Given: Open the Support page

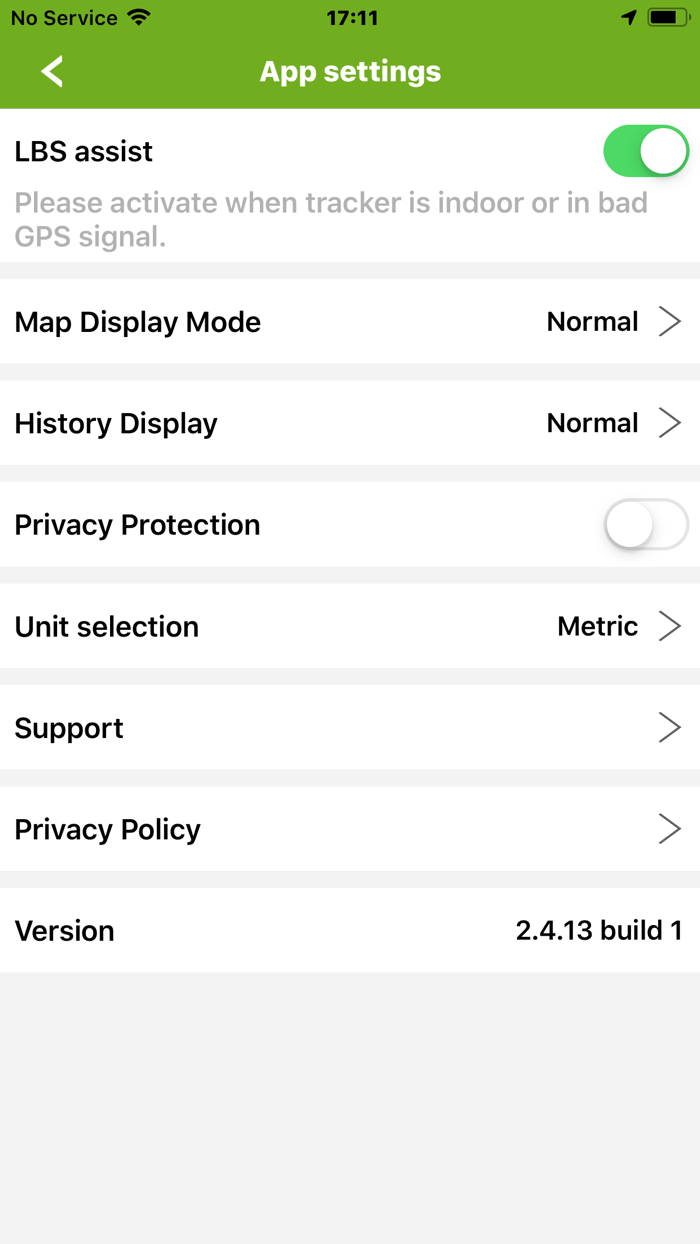Looking at the screenshot, I should (x=350, y=727).
